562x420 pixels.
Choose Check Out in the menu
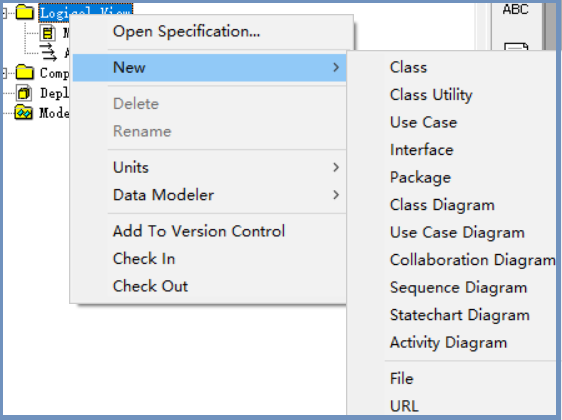click(150, 286)
